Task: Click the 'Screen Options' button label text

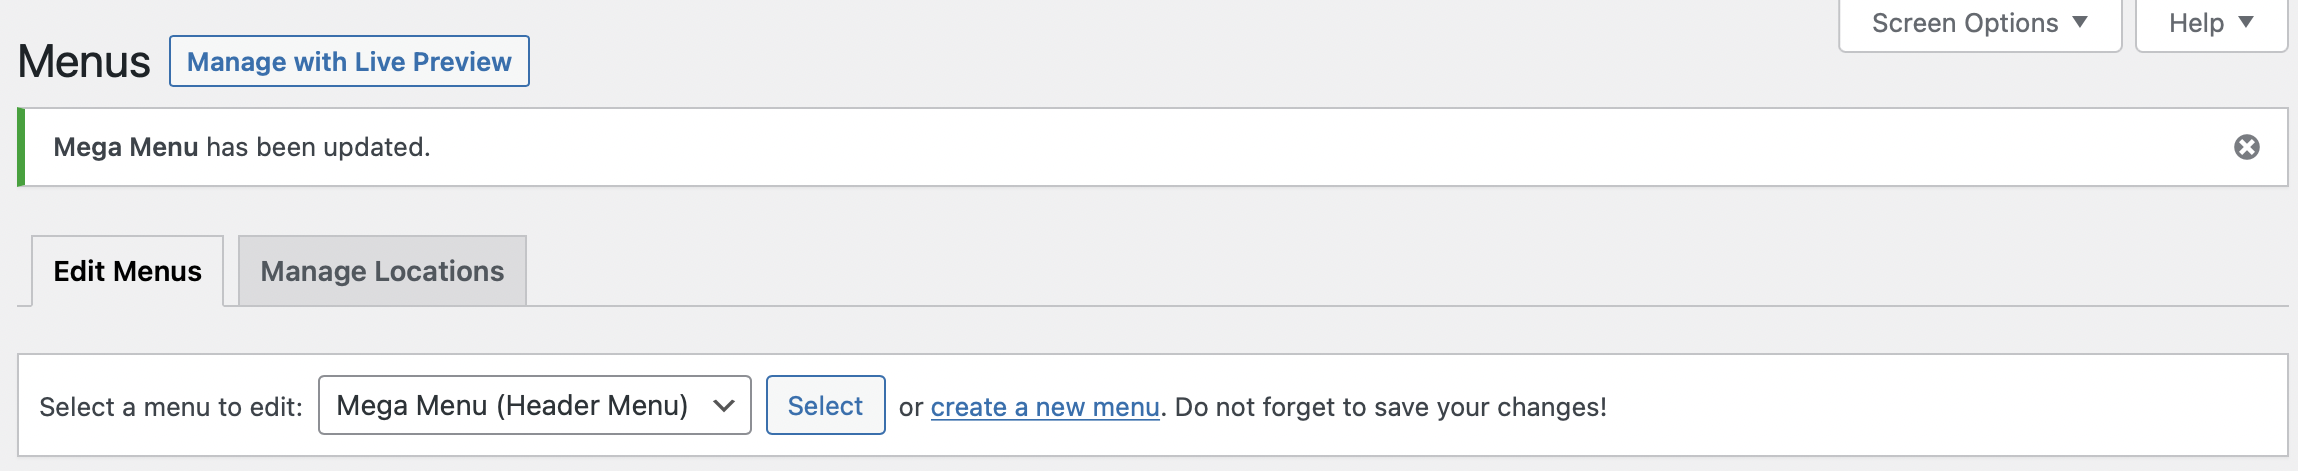Action: tap(1964, 23)
